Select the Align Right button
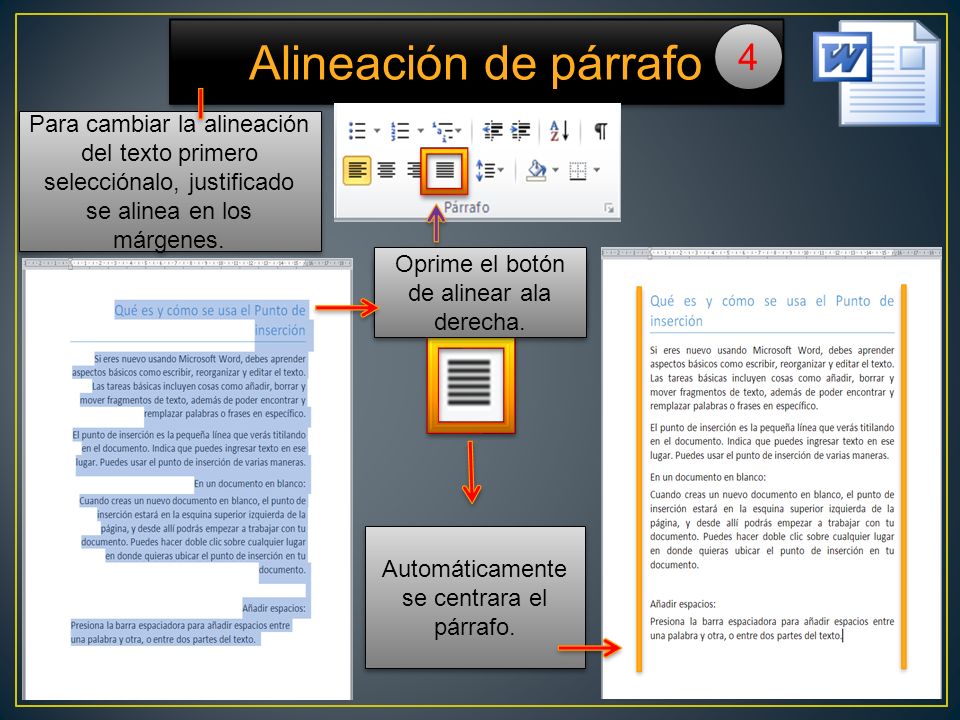 tap(414, 170)
